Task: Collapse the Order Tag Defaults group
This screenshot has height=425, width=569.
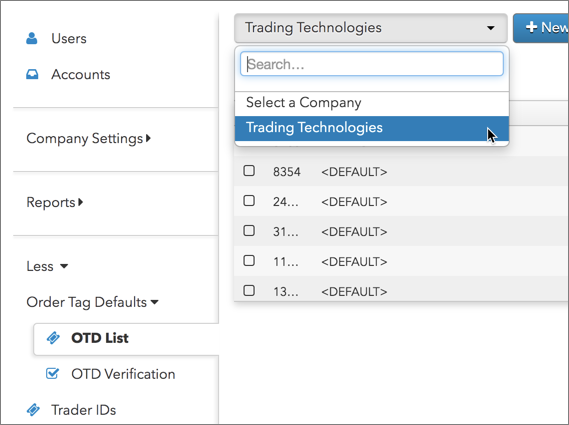Action: [93, 302]
